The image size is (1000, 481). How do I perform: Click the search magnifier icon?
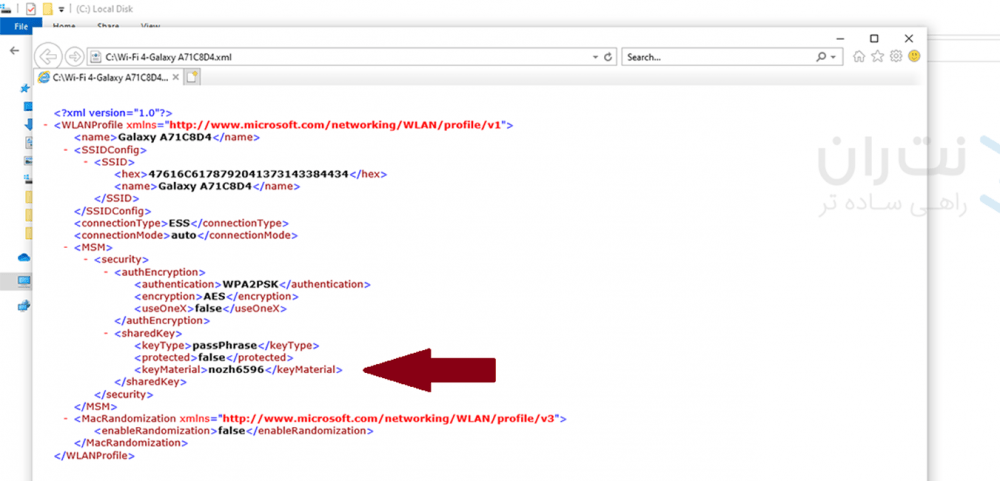tap(820, 57)
